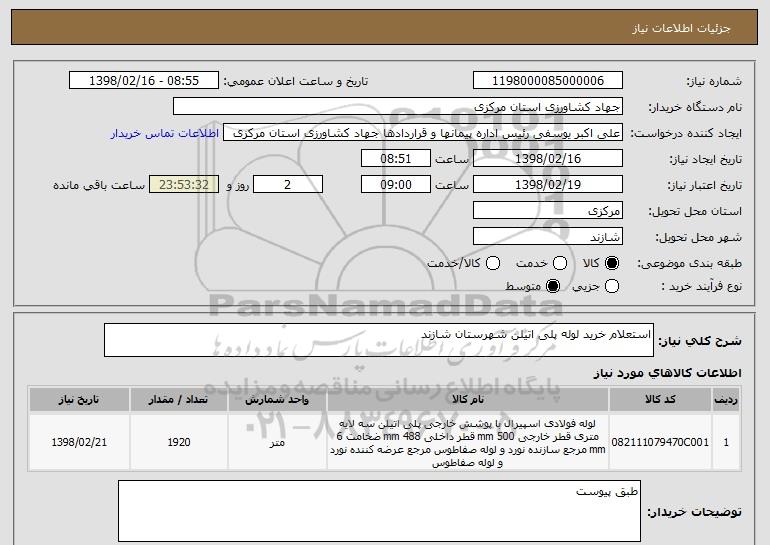This screenshot has height=545, width=770.
Task: Click the delivery city field شازند
Action: tap(548, 237)
